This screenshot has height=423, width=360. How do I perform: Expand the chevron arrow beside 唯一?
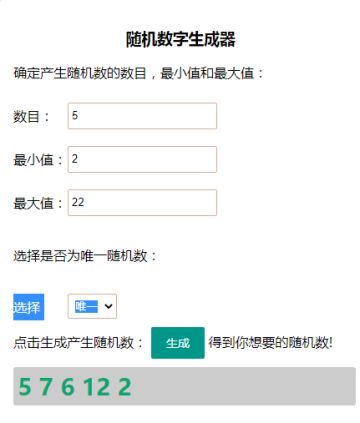point(108,306)
